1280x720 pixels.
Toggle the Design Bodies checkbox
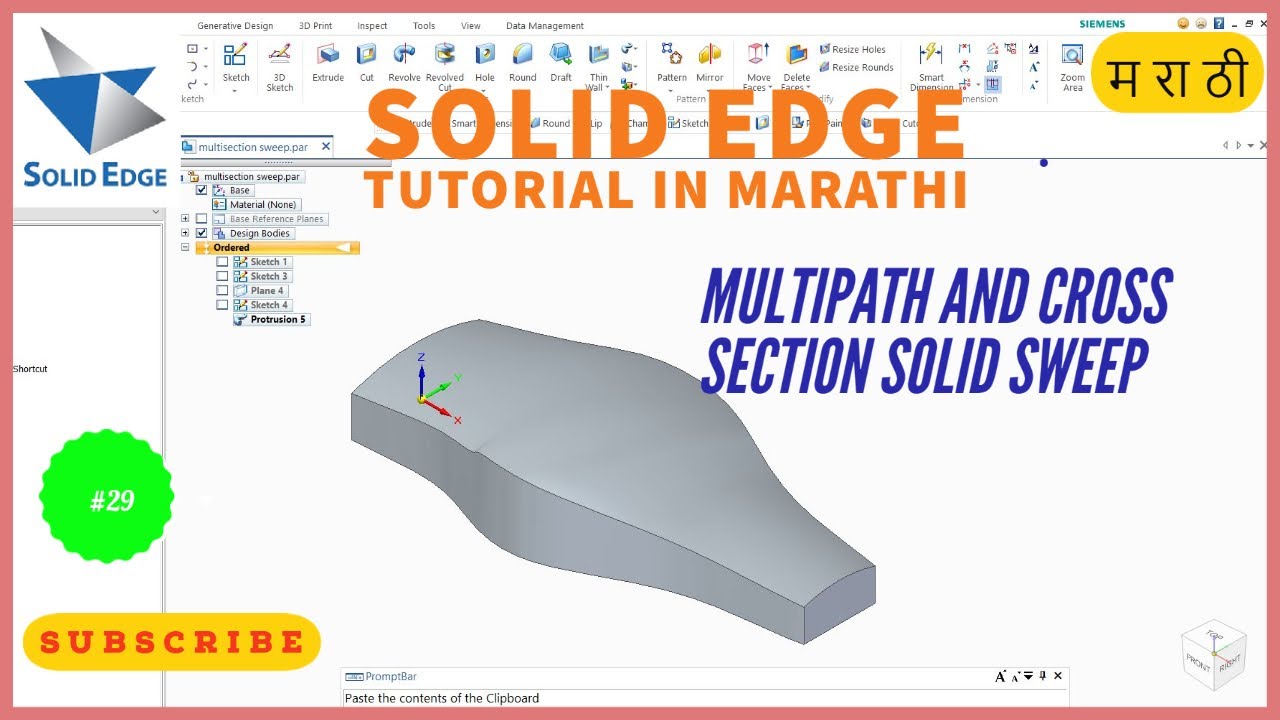tap(202, 233)
